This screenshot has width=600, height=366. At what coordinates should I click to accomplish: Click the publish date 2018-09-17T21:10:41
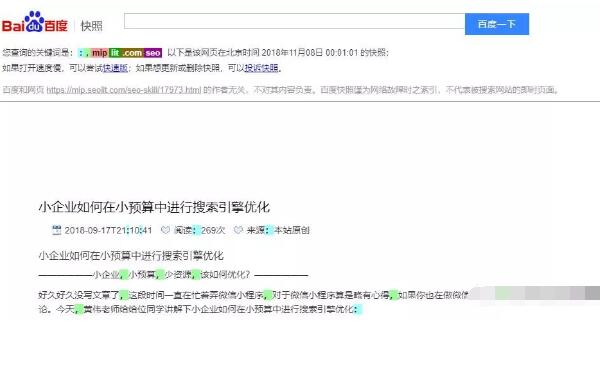click(108, 230)
